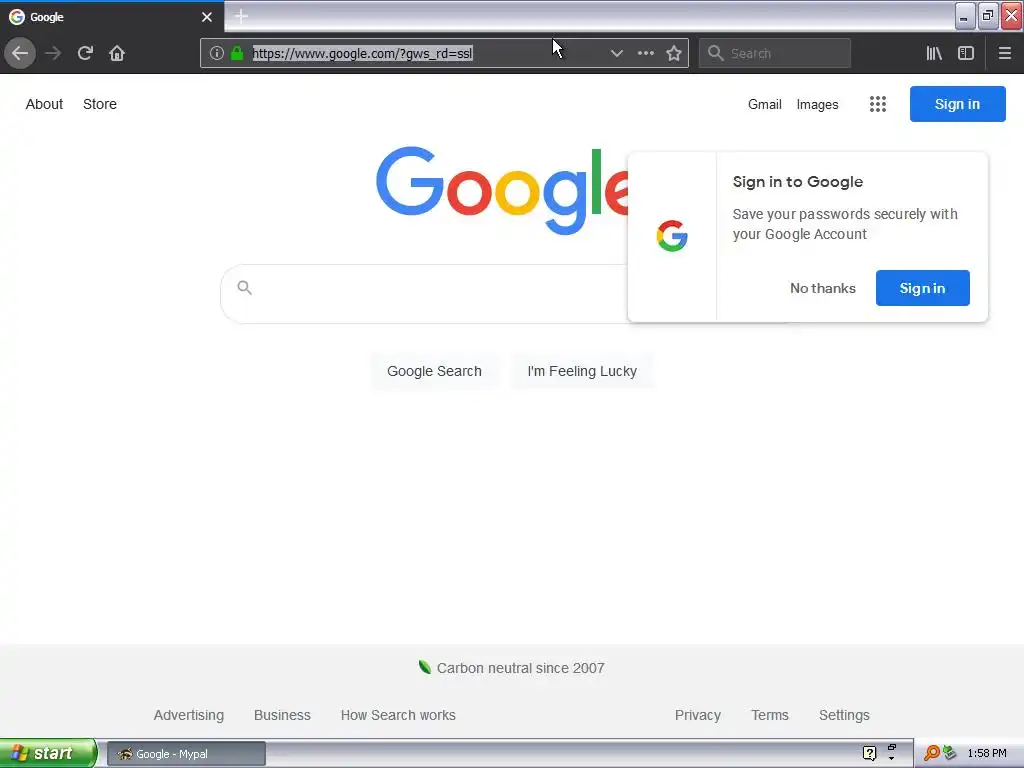Open page actions three-dot menu
Viewport: 1024px width, 768px height.
click(x=645, y=53)
